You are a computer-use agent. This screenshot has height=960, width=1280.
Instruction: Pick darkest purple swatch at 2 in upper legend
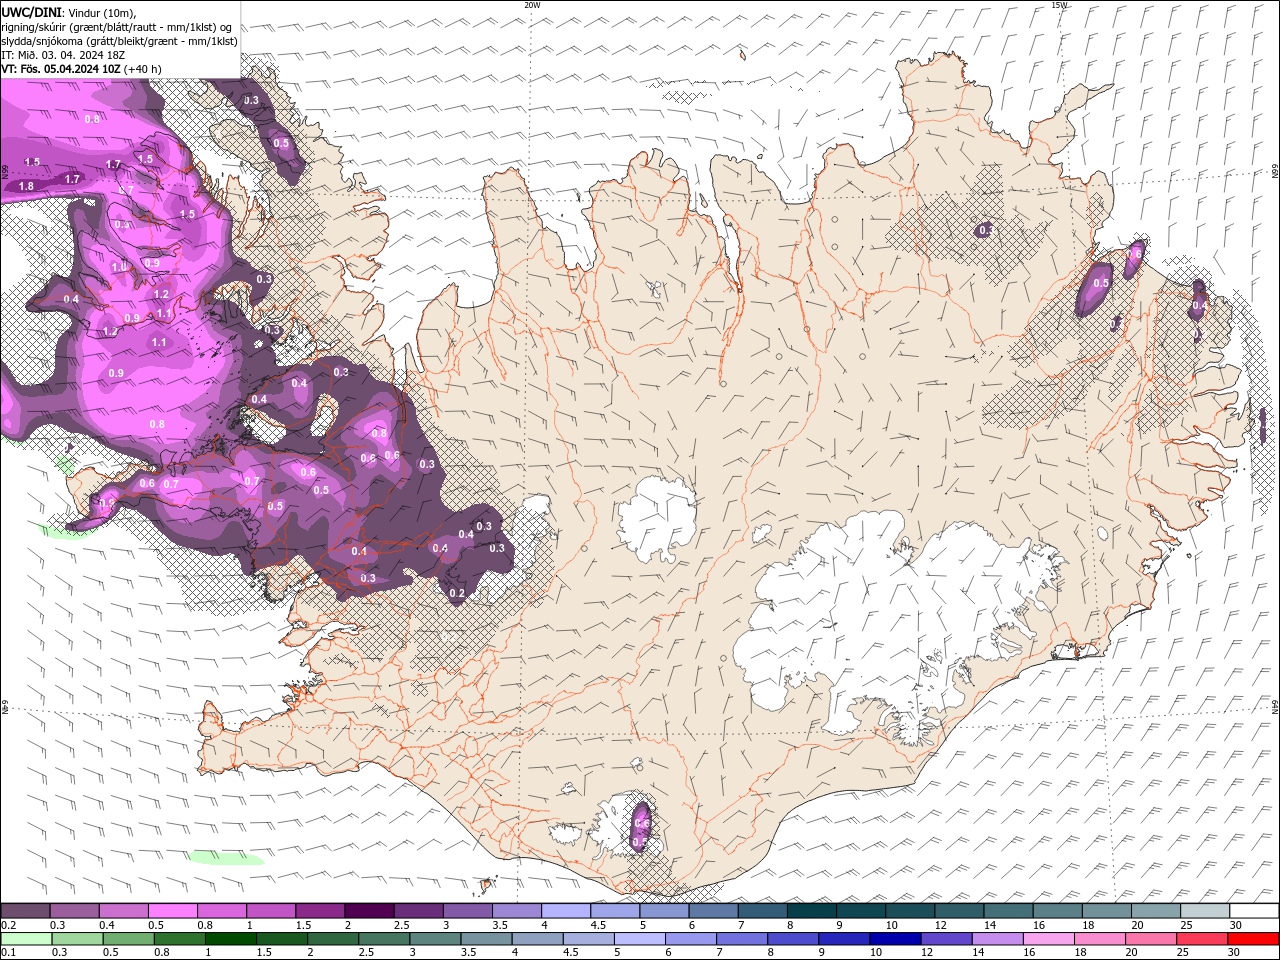(x=369, y=911)
